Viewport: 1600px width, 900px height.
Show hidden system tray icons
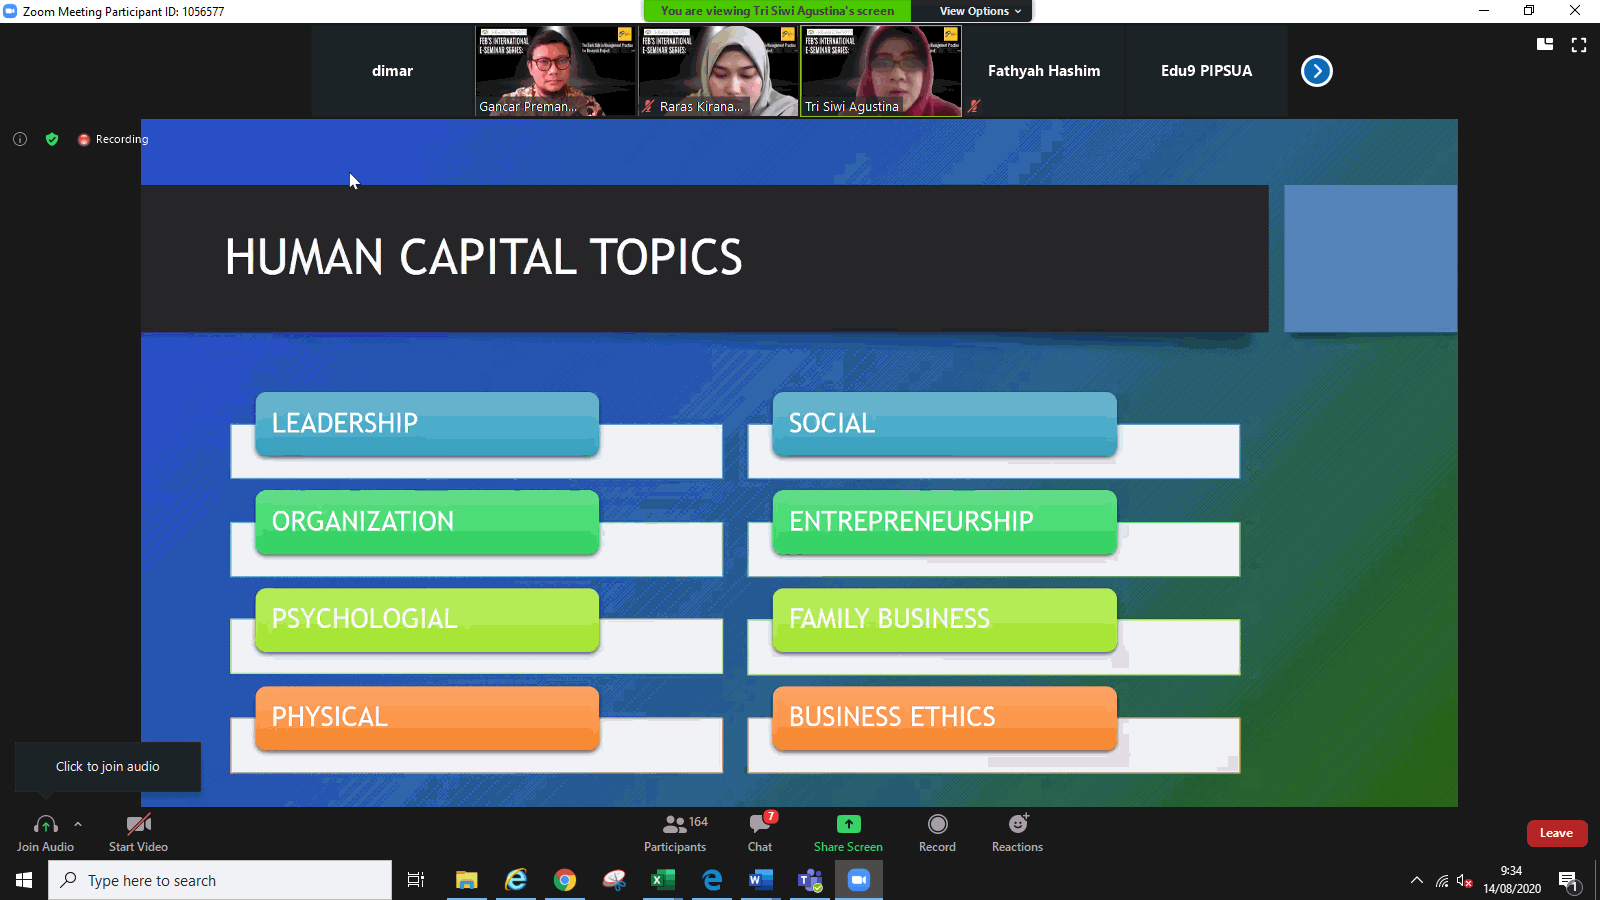1416,880
